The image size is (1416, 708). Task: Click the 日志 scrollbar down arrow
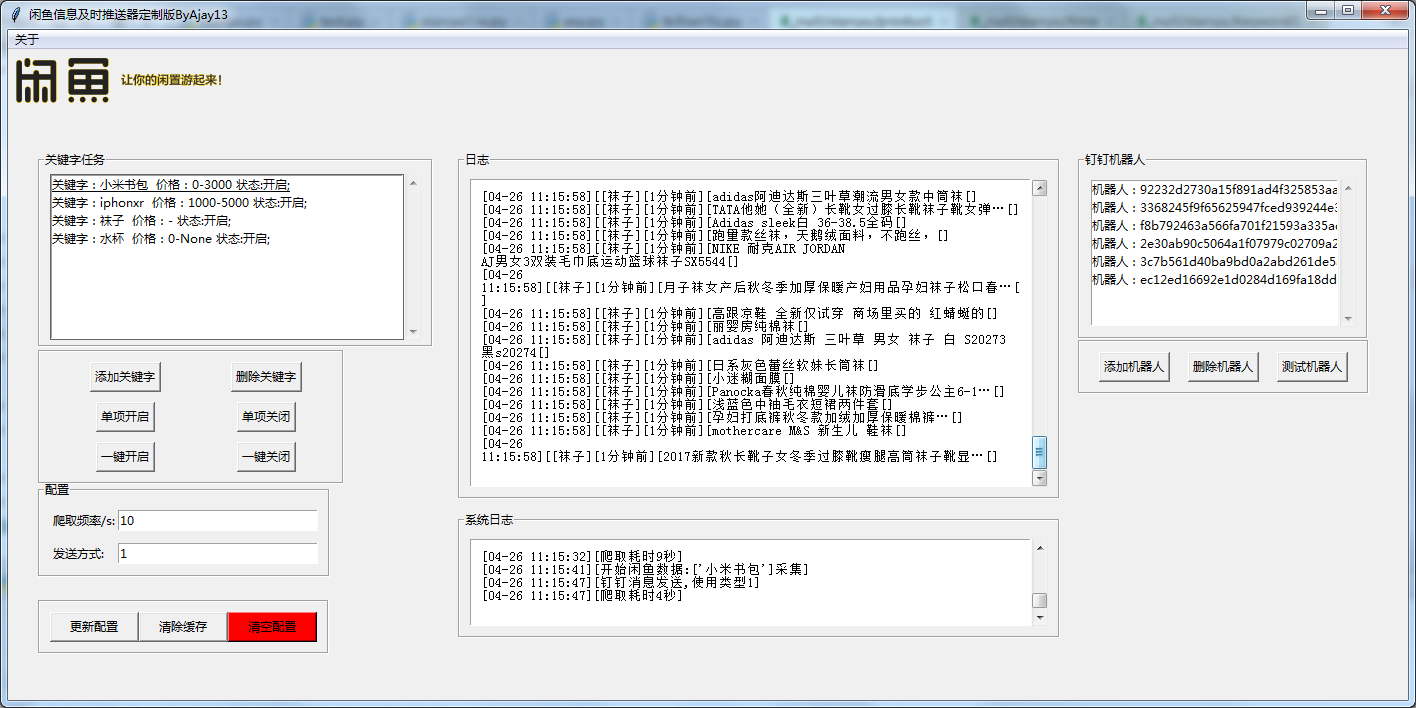(x=1039, y=479)
